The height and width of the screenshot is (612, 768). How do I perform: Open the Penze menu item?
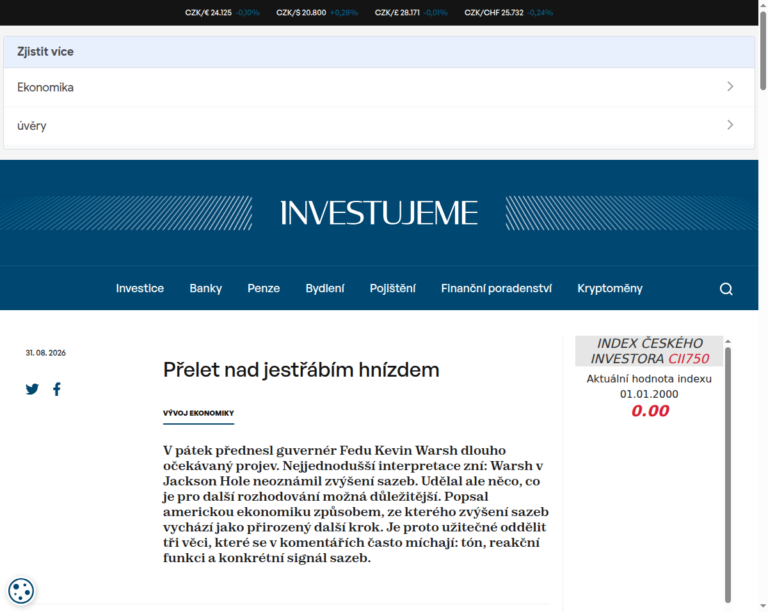pyautogui.click(x=264, y=288)
